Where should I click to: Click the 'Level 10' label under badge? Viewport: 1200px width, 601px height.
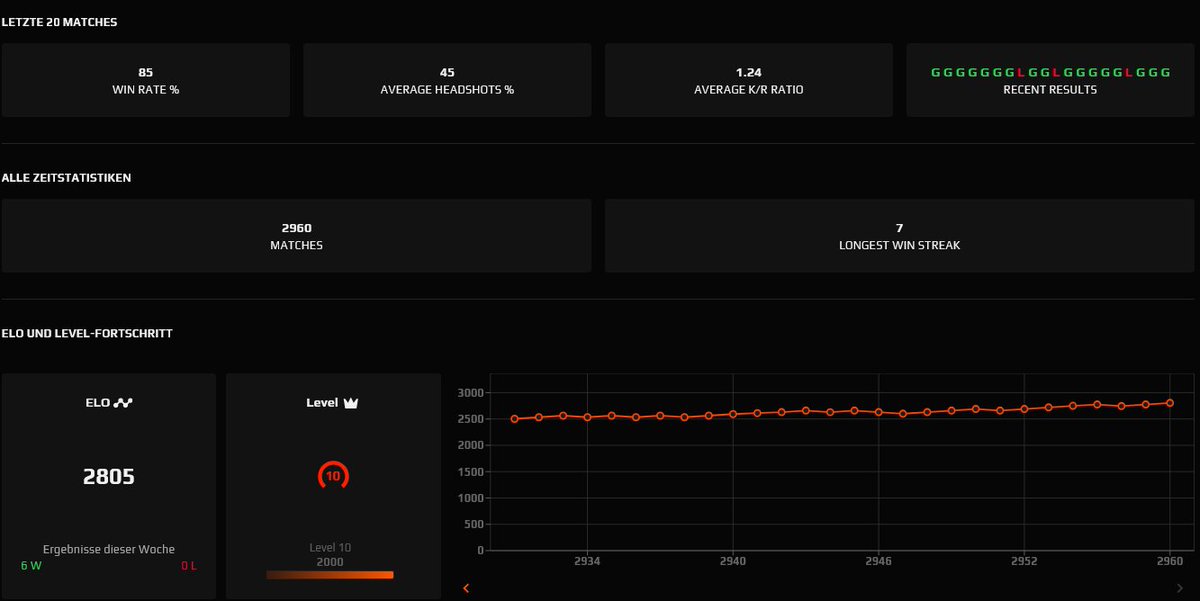tap(330, 548)
